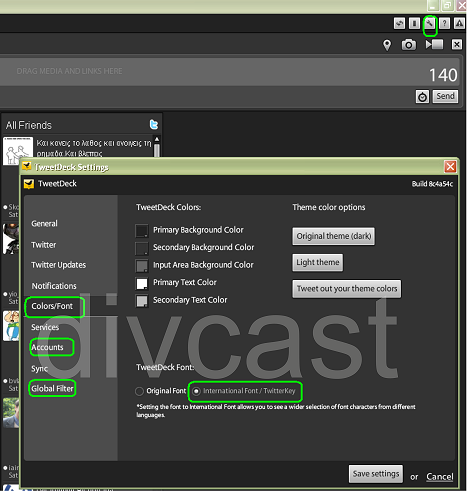This screenshot has height=492, width=467.
Task: Minimize the TweetDeck window
Action: click(433, 5)
